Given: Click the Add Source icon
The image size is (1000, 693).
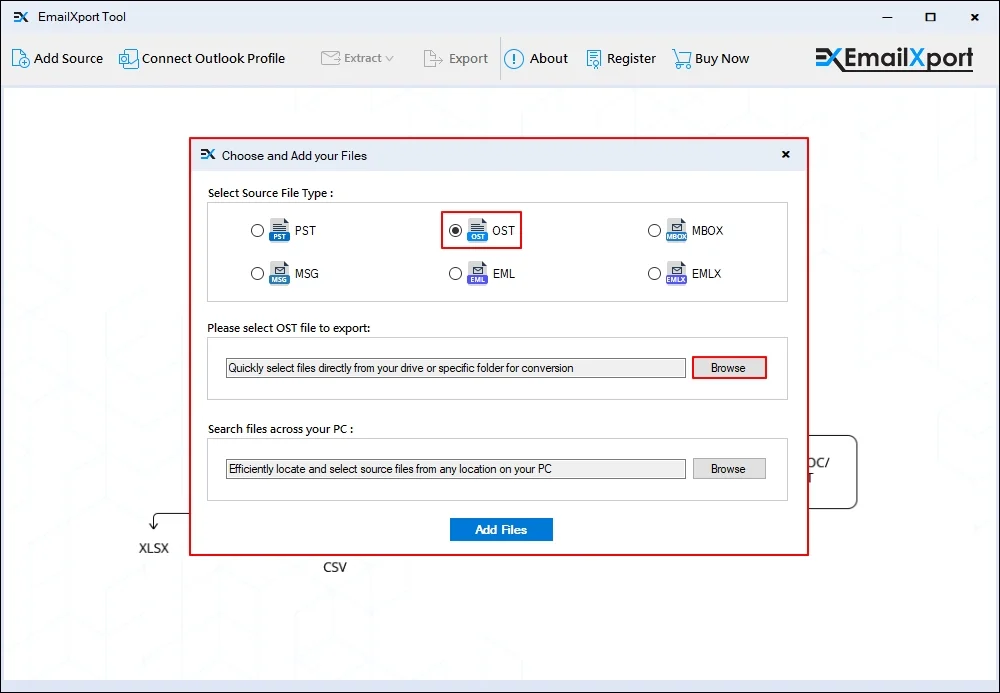Looking at the screenshot, I should point(18,59).
